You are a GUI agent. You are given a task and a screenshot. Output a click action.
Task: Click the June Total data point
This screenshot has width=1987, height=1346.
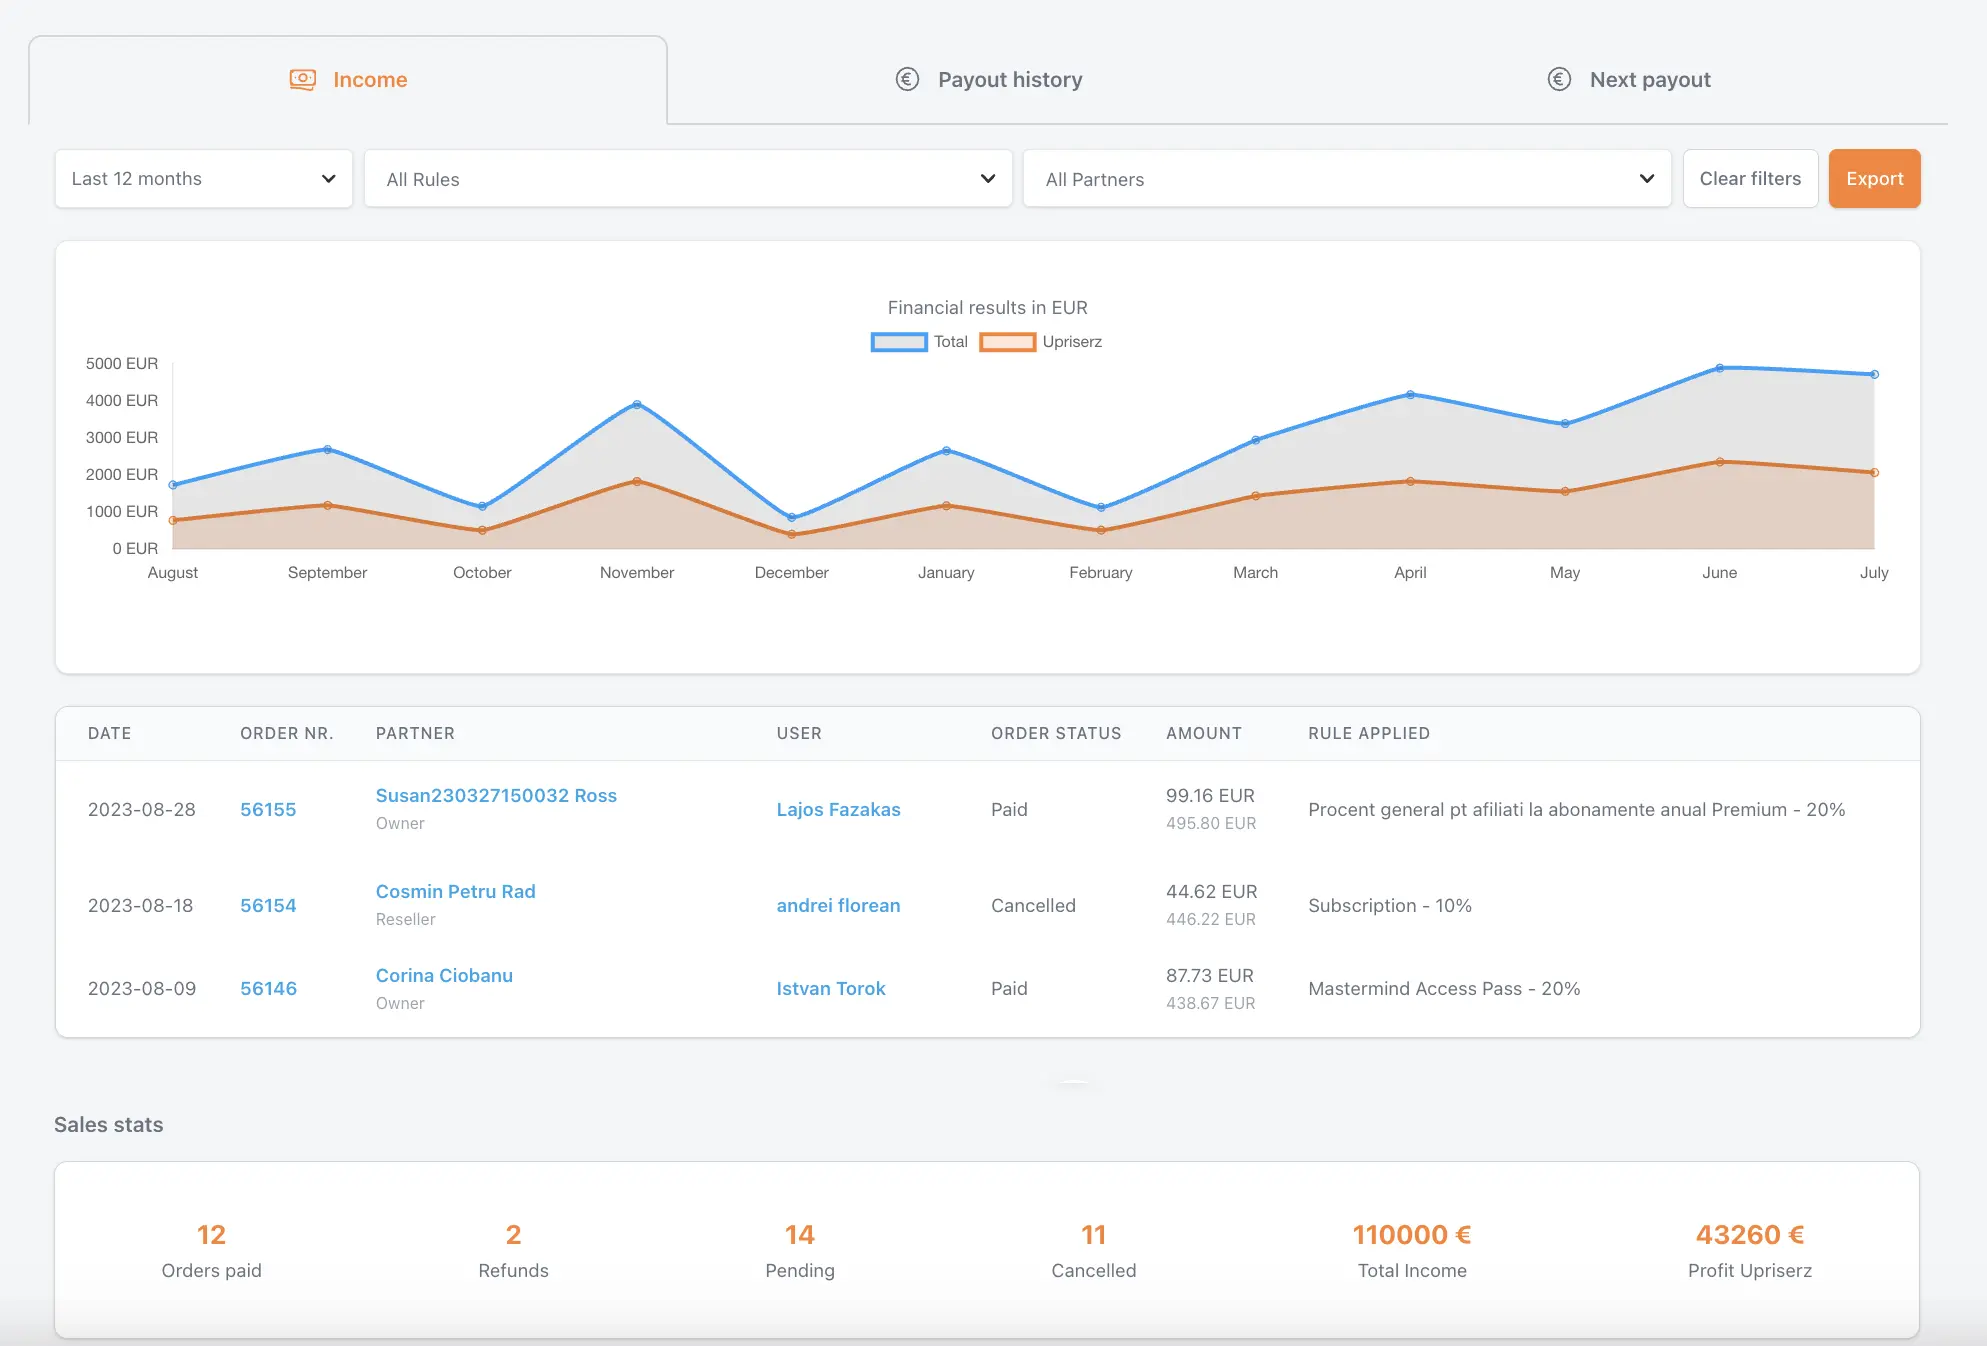(x=1720, y=368)
